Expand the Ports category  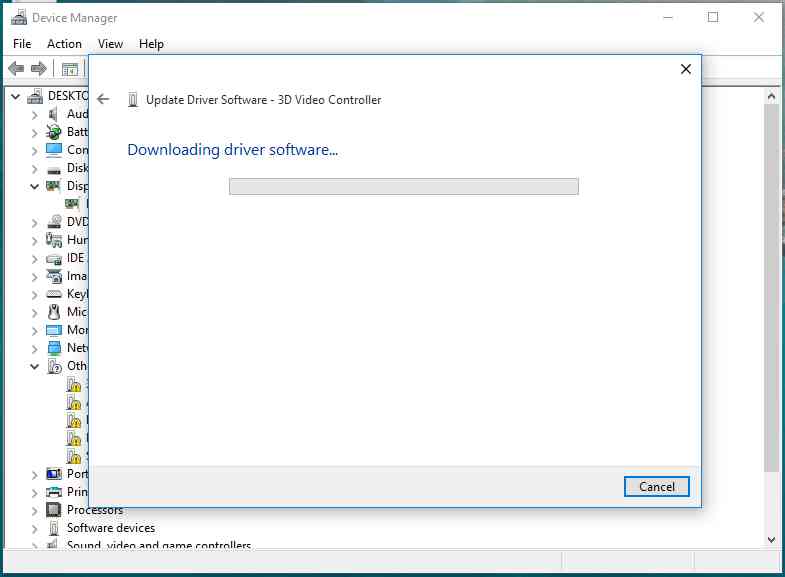[34, 475]
